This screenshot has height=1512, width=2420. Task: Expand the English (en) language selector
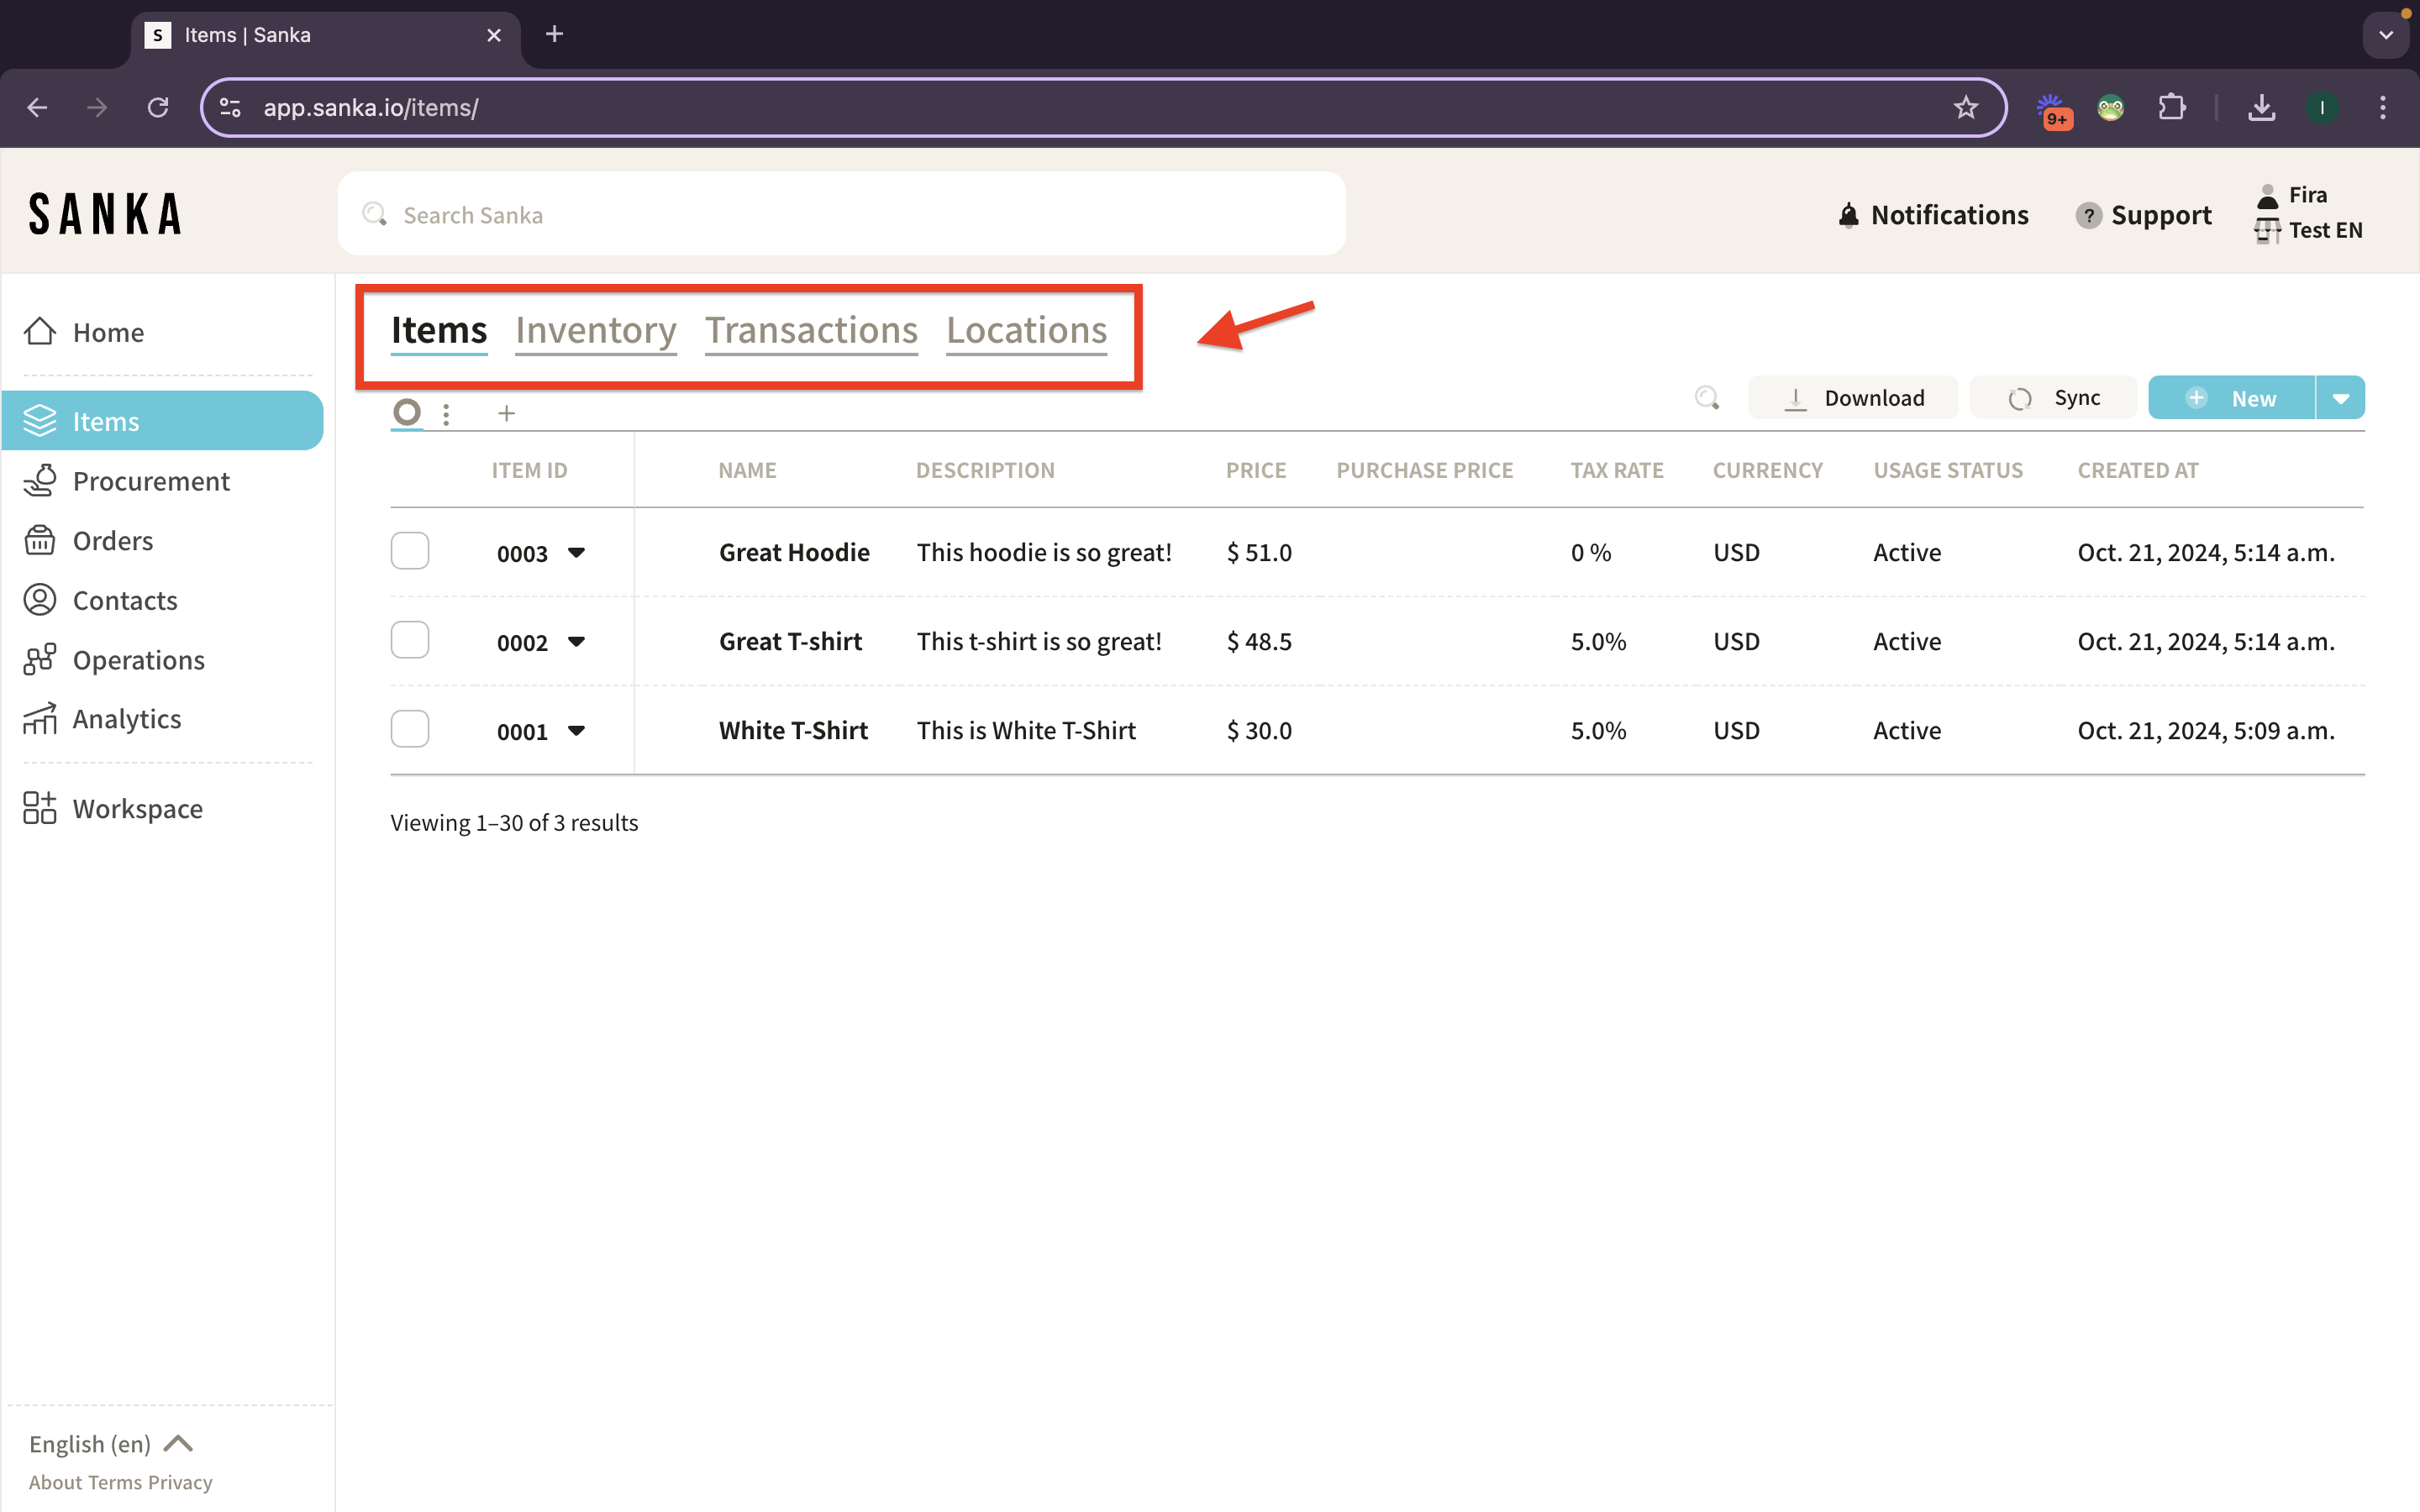110,1443
